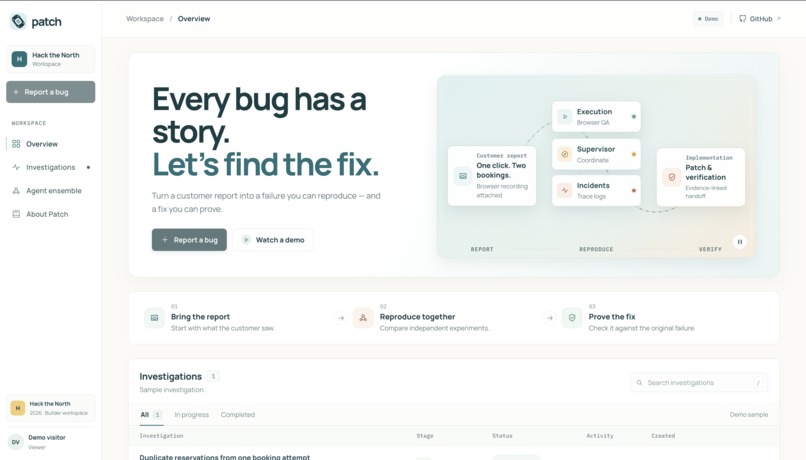806x460 pixels.
Task: Click the Overview breadcrumb
Action: pyautogui.click(x=194, y=19)
